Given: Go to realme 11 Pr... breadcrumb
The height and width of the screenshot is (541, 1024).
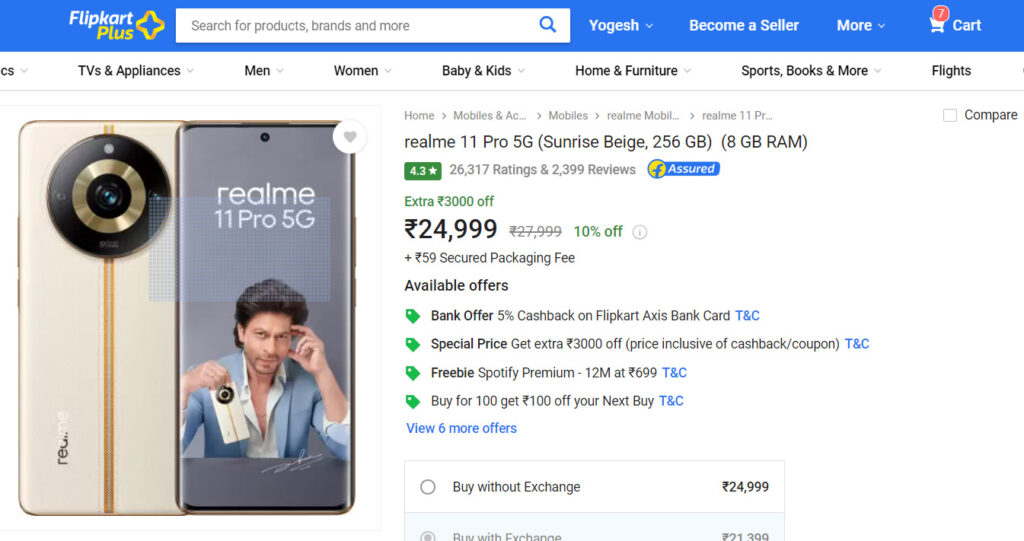Looking at the screenshot, I should coord(737,116).
